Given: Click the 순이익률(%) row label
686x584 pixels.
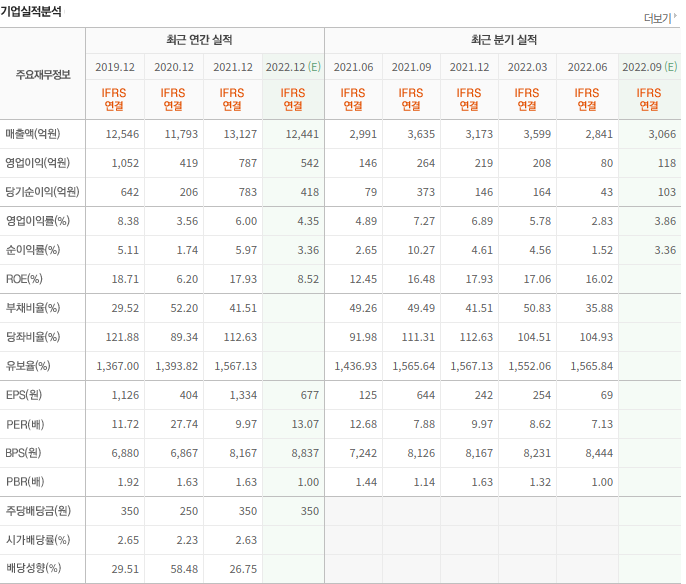Looking at the screenshot, I should (x=33, y=250).
